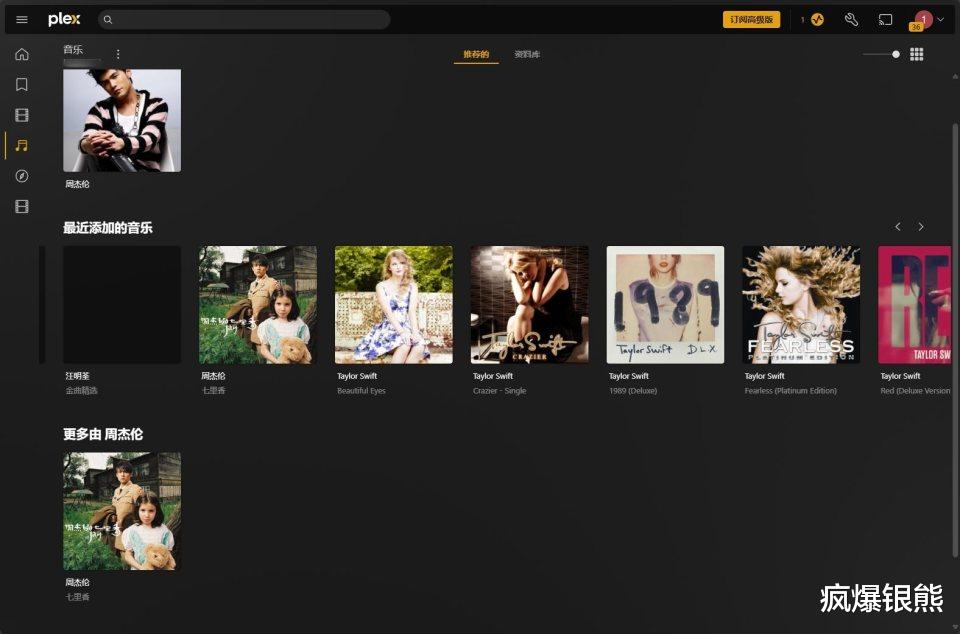Click the 金曲精选 album title
This screenshot has height=634, width=960.
click(81, 390)
